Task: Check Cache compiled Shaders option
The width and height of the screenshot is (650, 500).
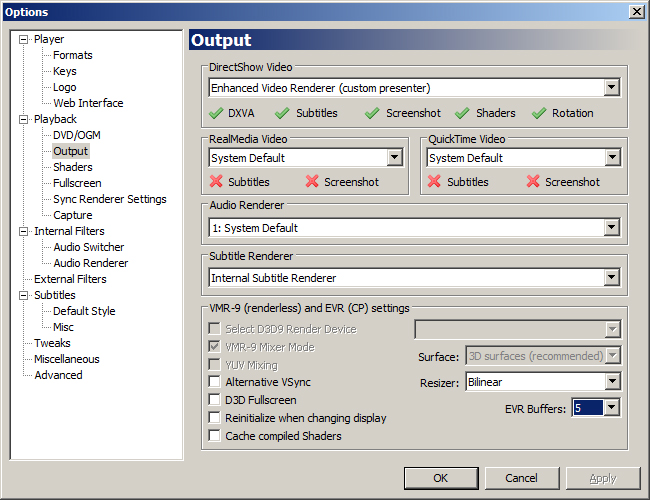Action: coord(214,436)
